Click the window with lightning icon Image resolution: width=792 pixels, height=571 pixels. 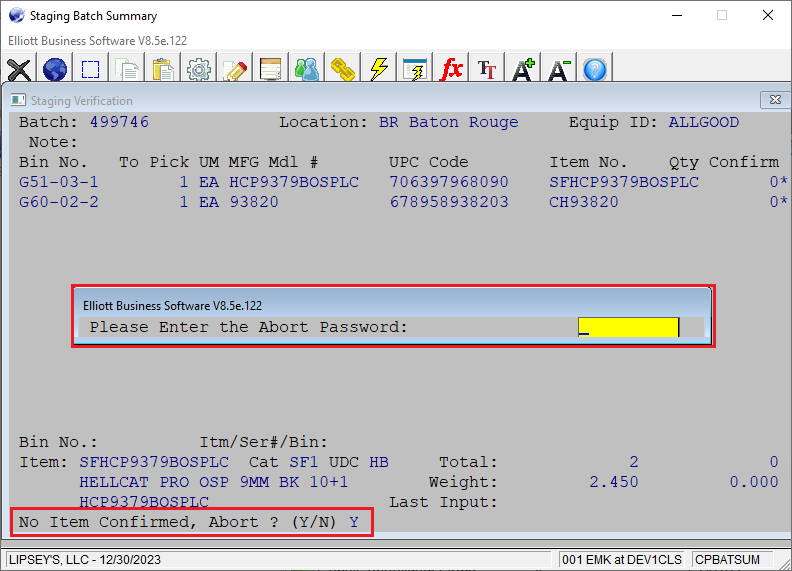click(x=415, y=69)
